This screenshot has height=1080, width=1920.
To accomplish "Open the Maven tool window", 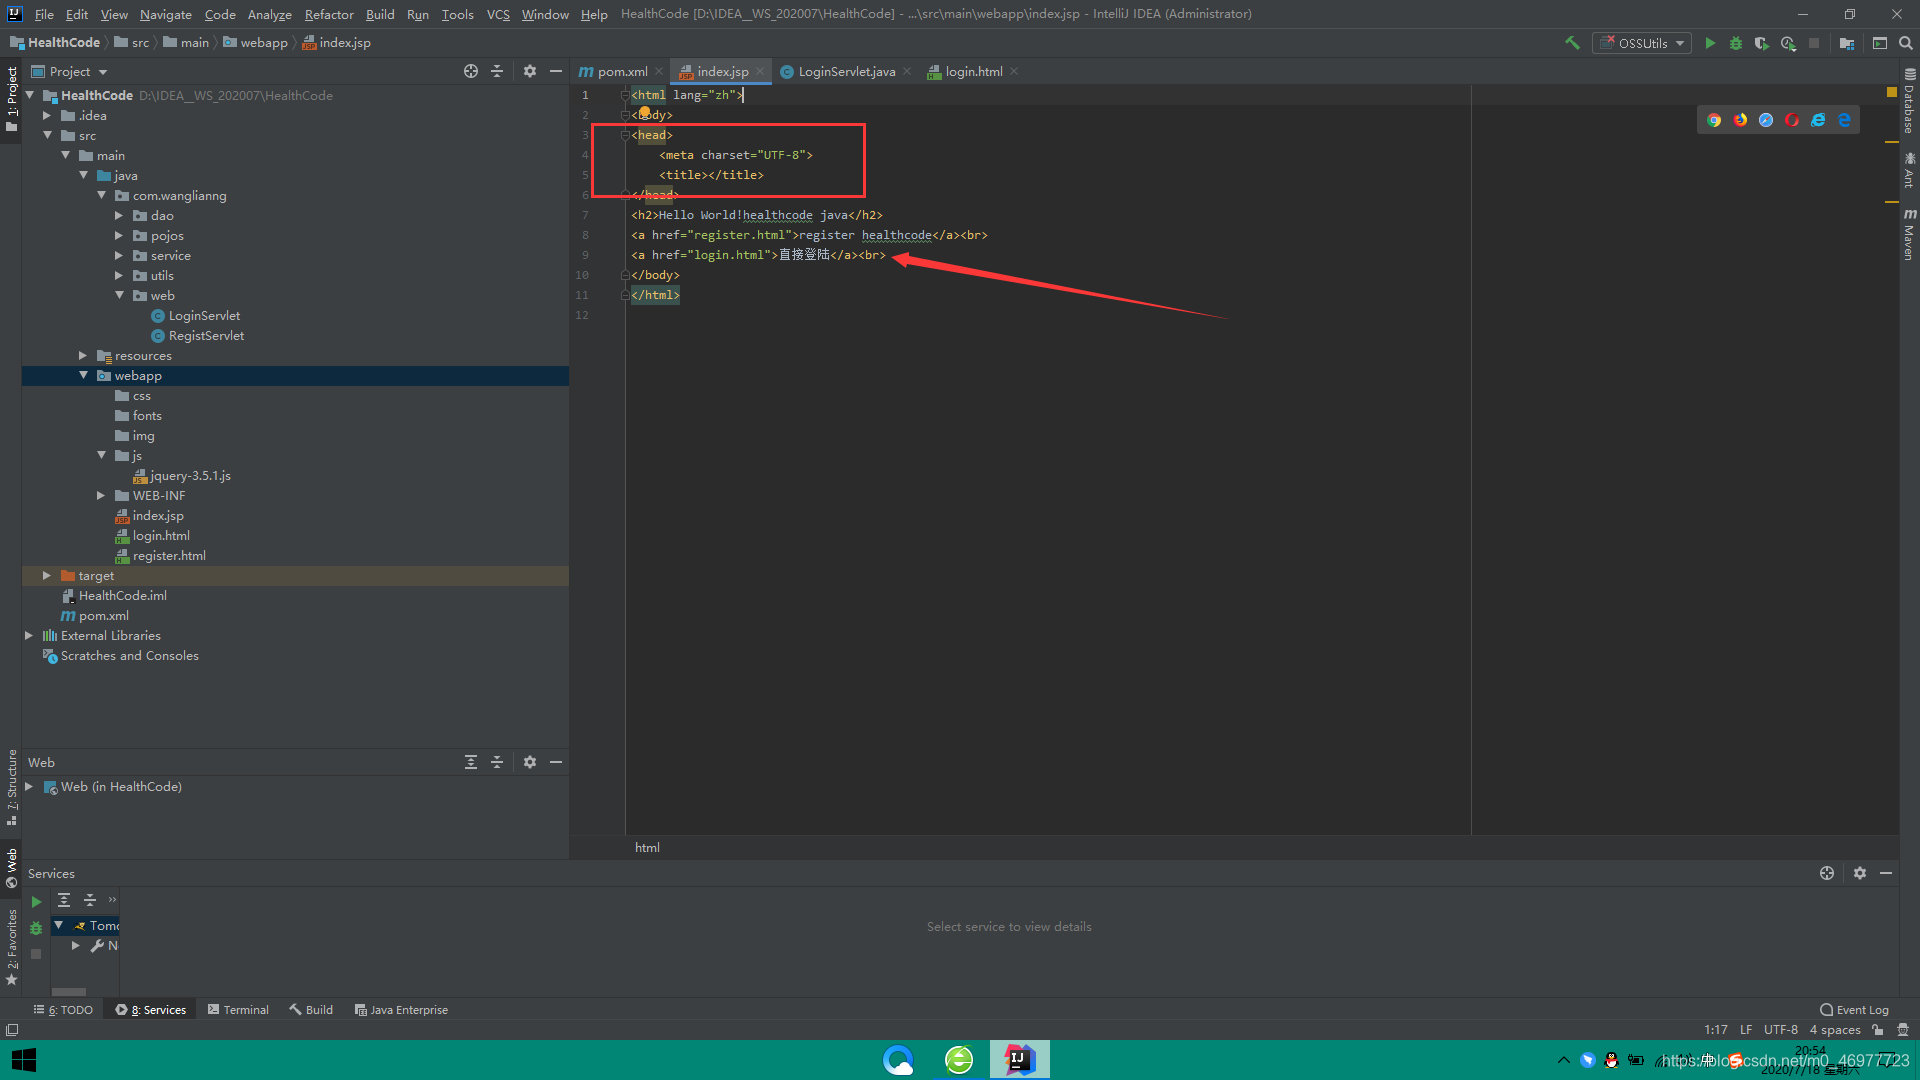I will click(1909, 235).
